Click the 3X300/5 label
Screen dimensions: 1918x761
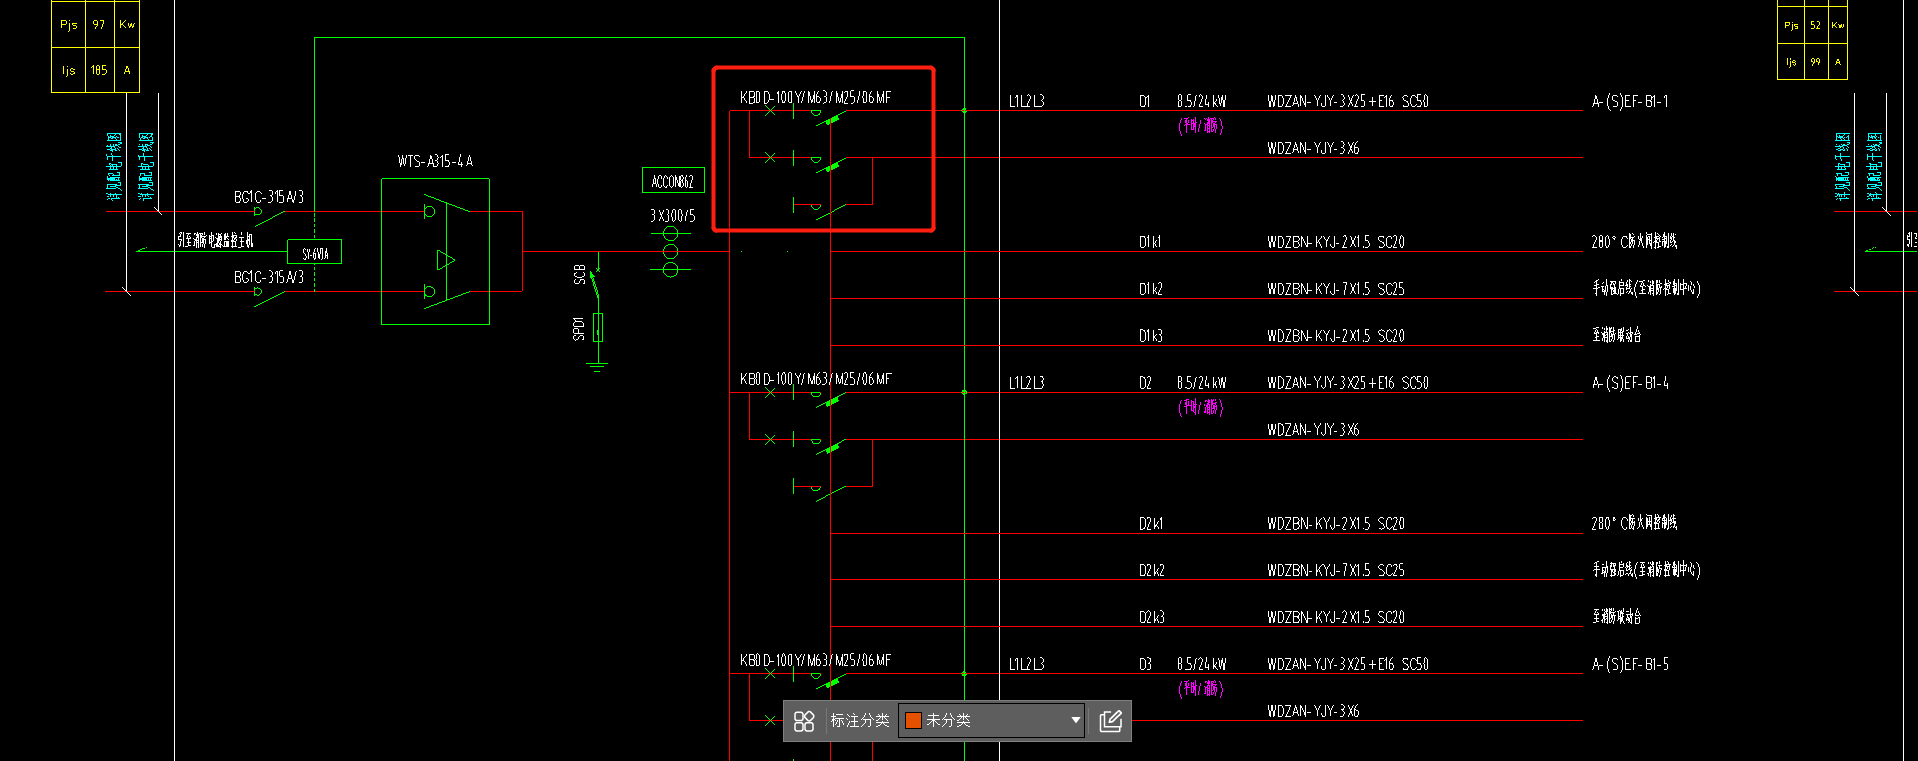(672, 215)
